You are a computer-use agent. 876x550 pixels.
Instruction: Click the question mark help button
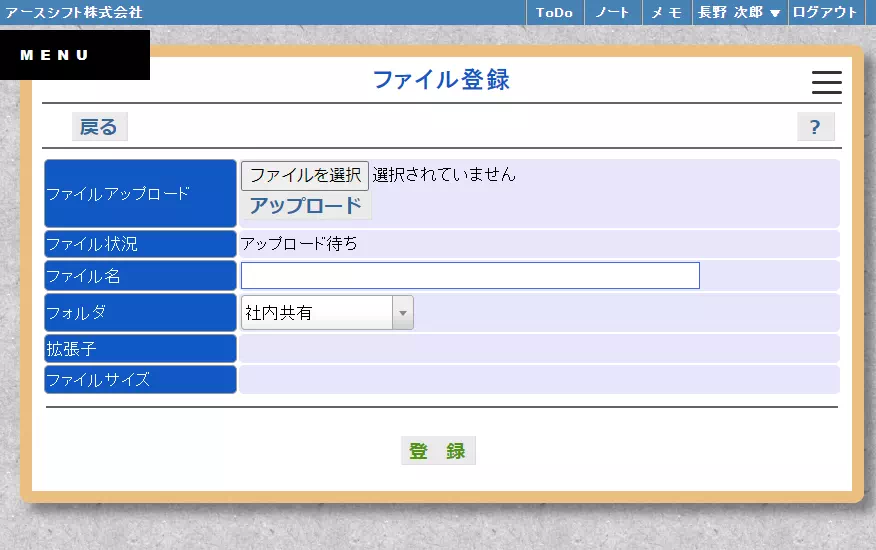[x=816, y=127]
